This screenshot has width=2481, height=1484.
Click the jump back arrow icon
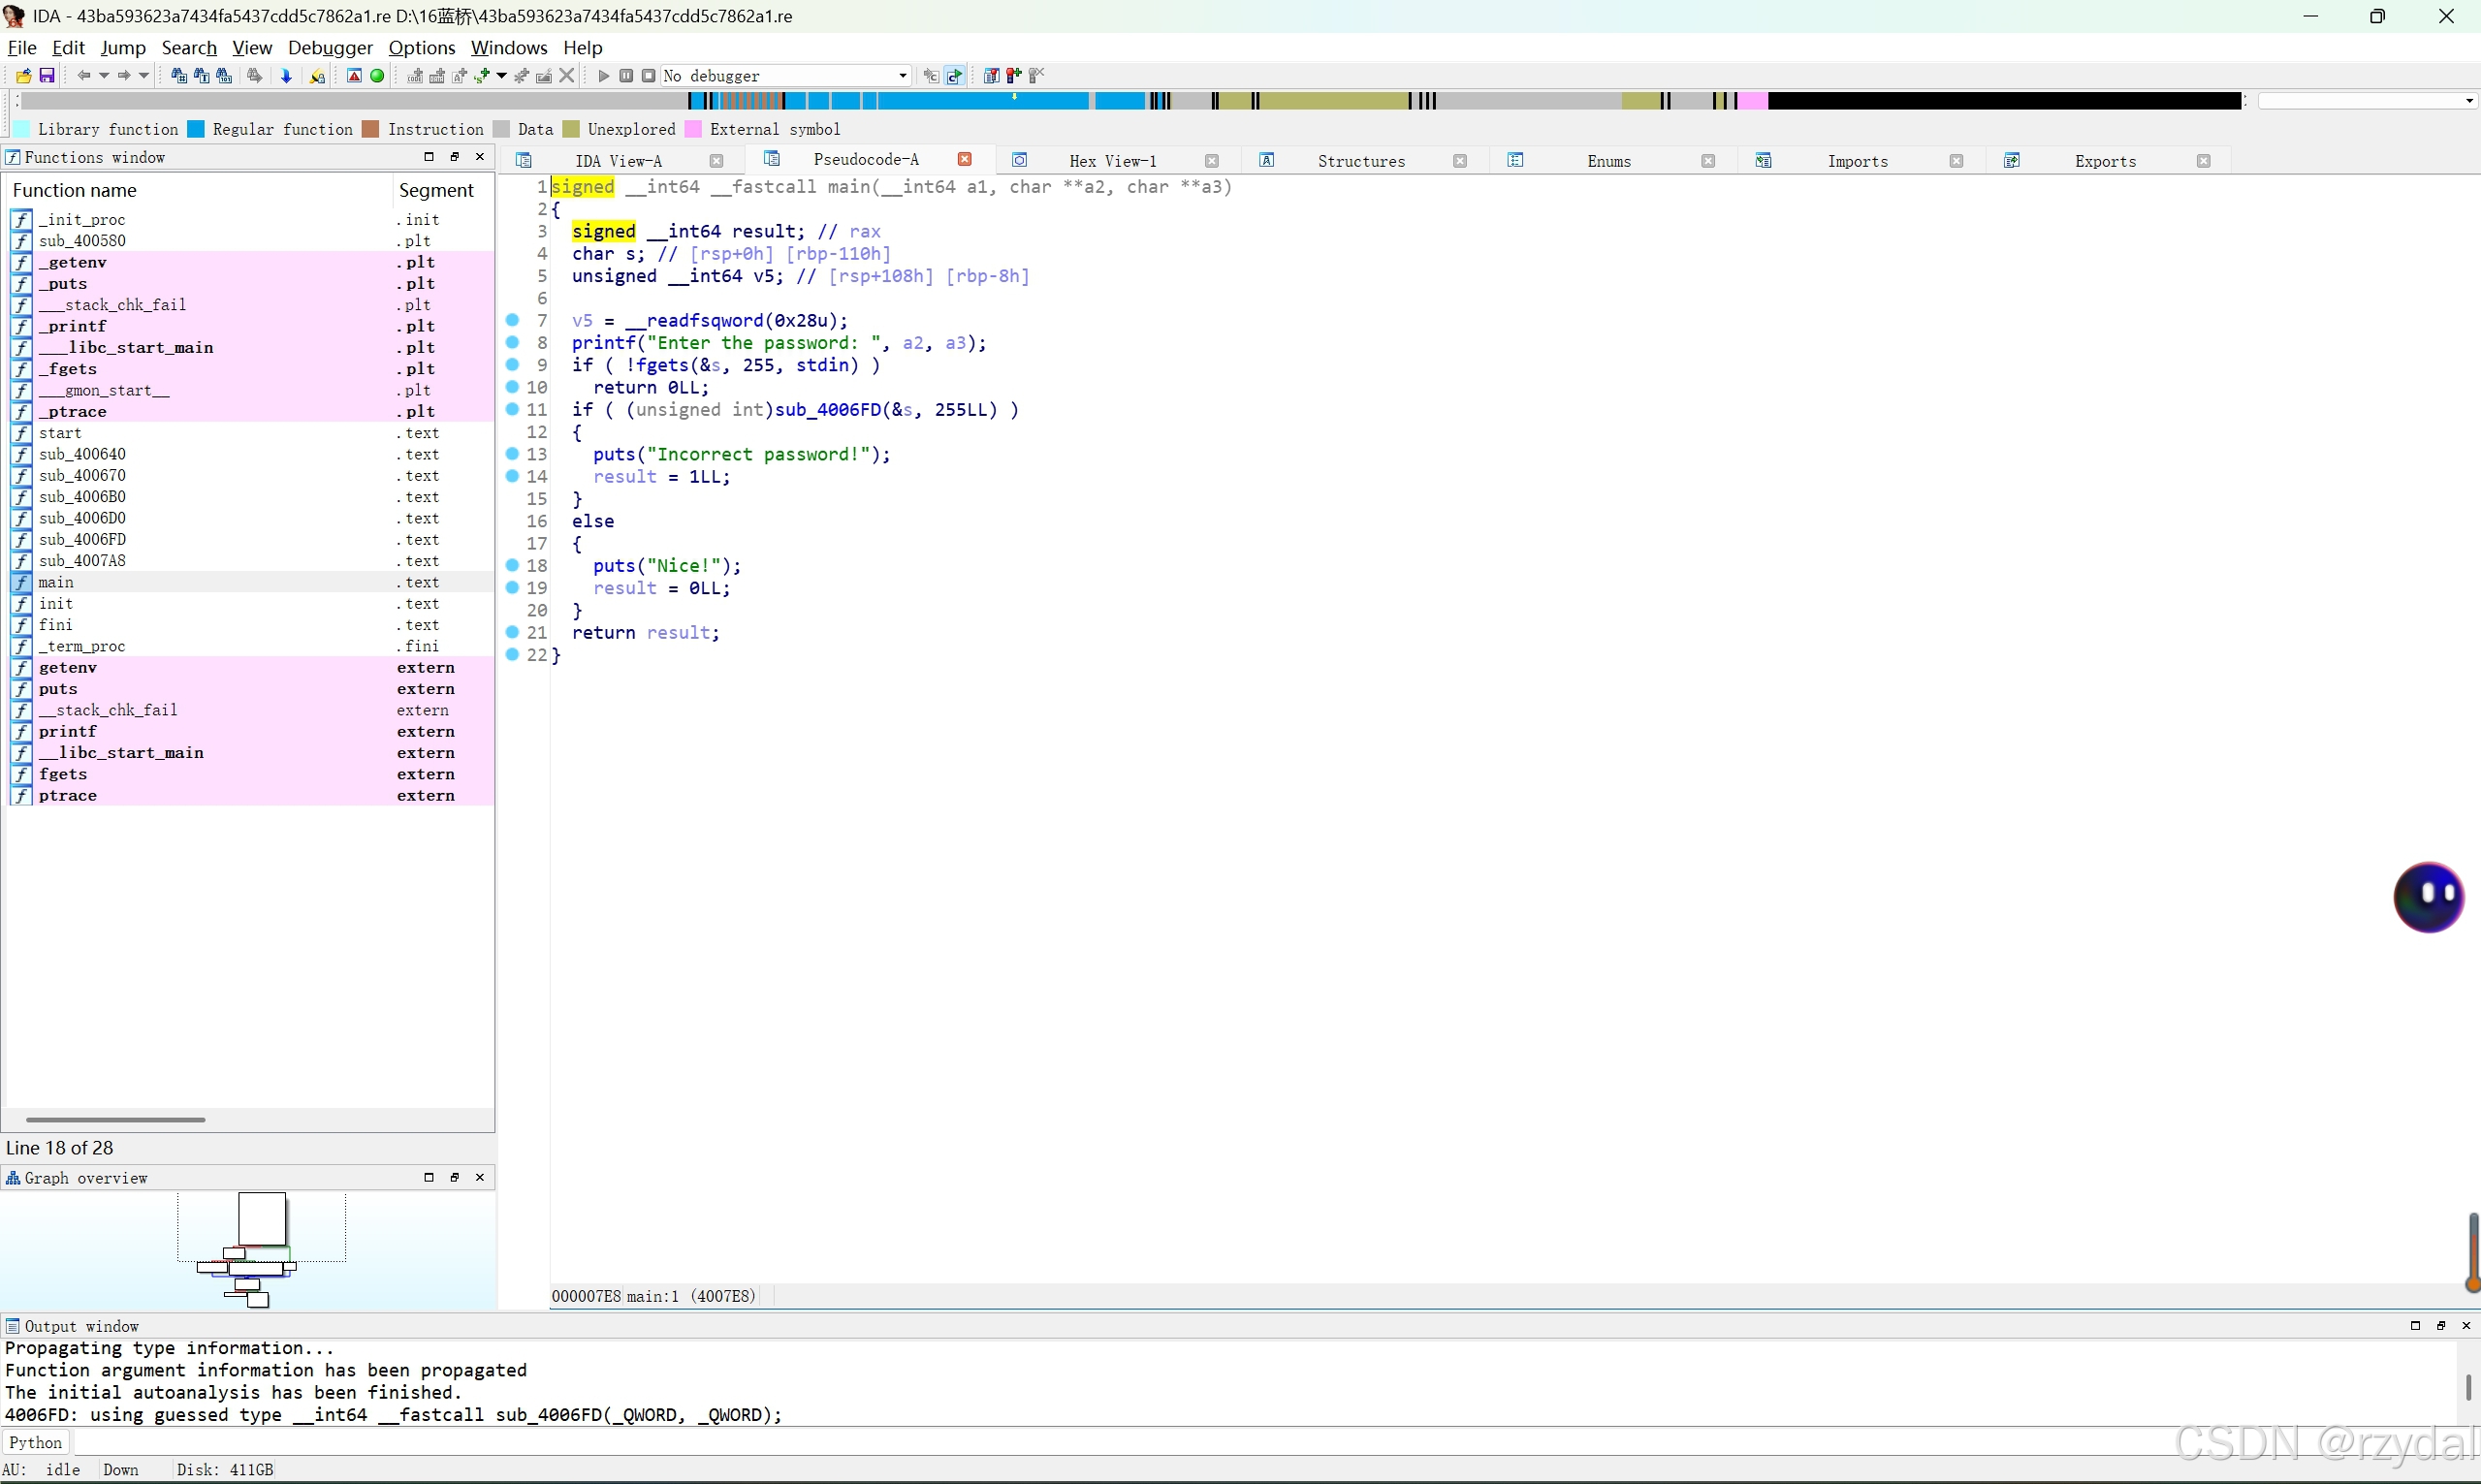pyautogui.click(x=84, y=76)
